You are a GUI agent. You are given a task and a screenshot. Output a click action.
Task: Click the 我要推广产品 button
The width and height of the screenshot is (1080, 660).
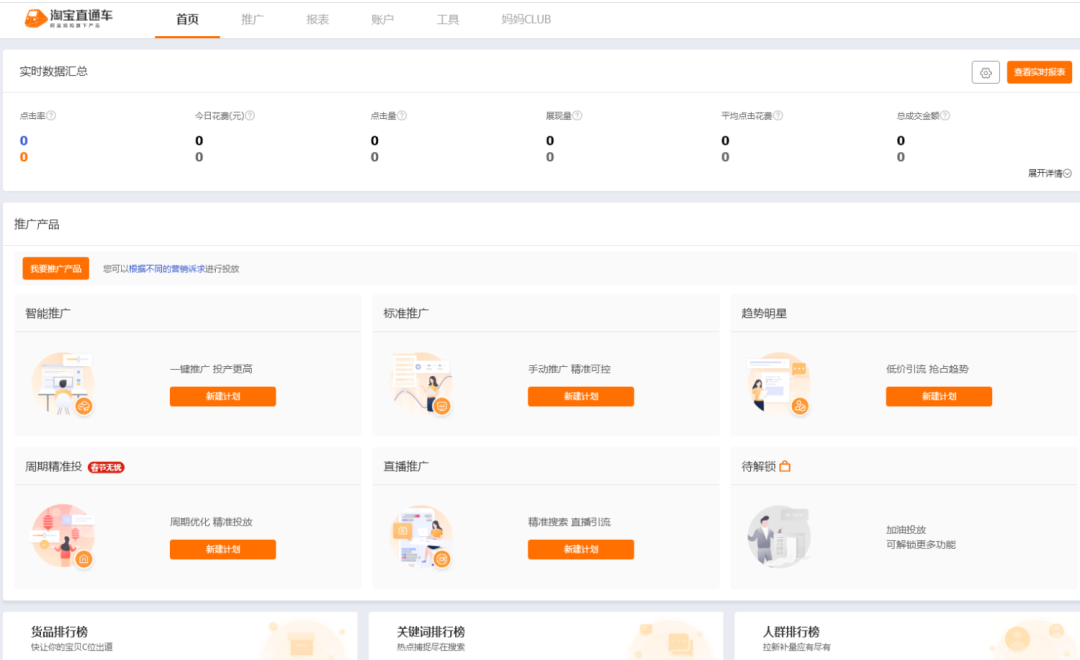pyautogui.click(x=56, y=268)
